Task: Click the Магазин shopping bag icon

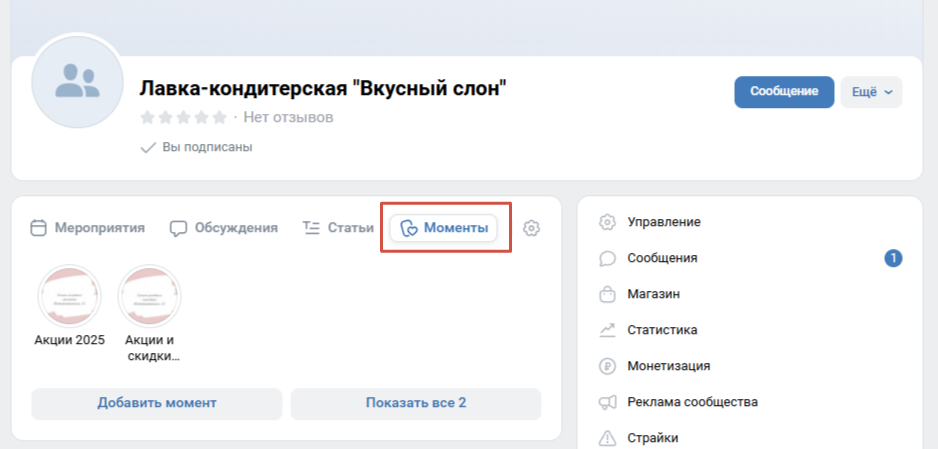Action: [x=607, y=294]
